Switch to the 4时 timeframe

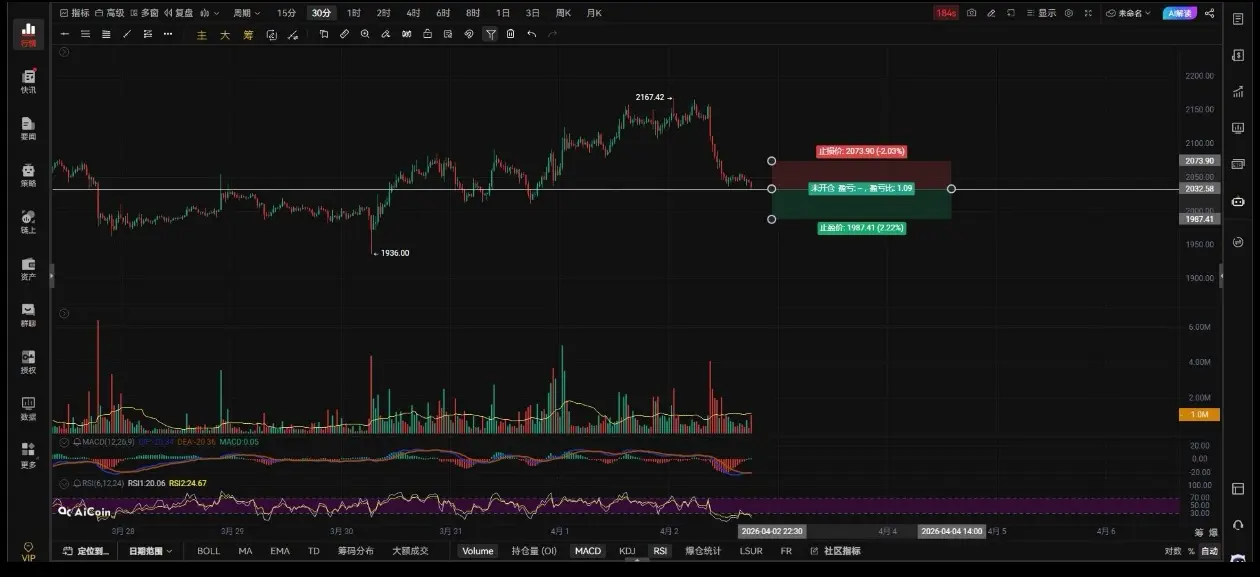413,13
